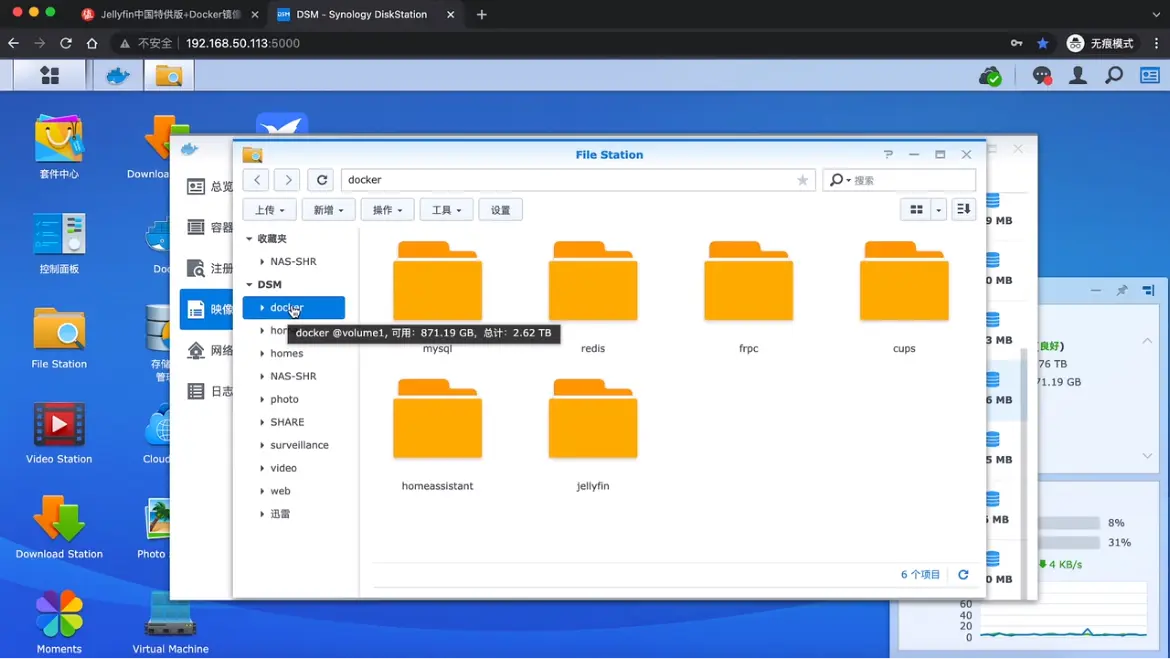
Task: Select the jellyfin folder thumbnail
Action: [593, 421]
